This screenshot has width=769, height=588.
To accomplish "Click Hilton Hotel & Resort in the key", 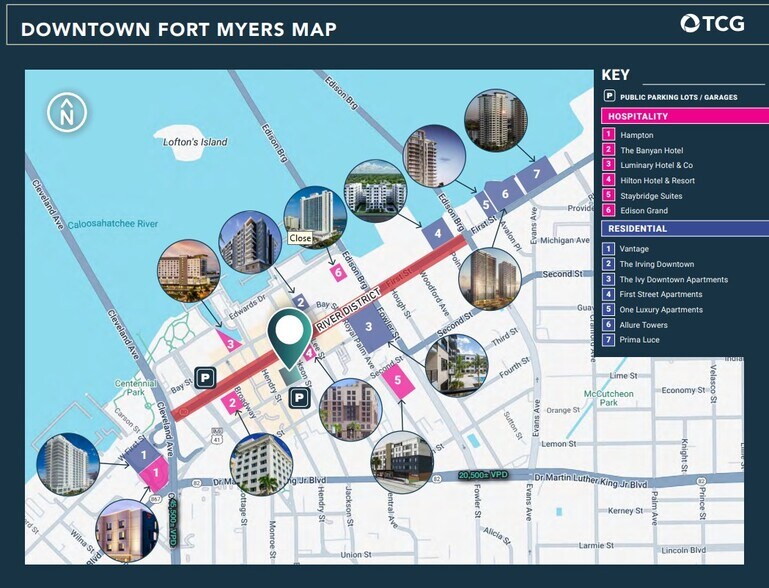I will [x=657, y=181].
